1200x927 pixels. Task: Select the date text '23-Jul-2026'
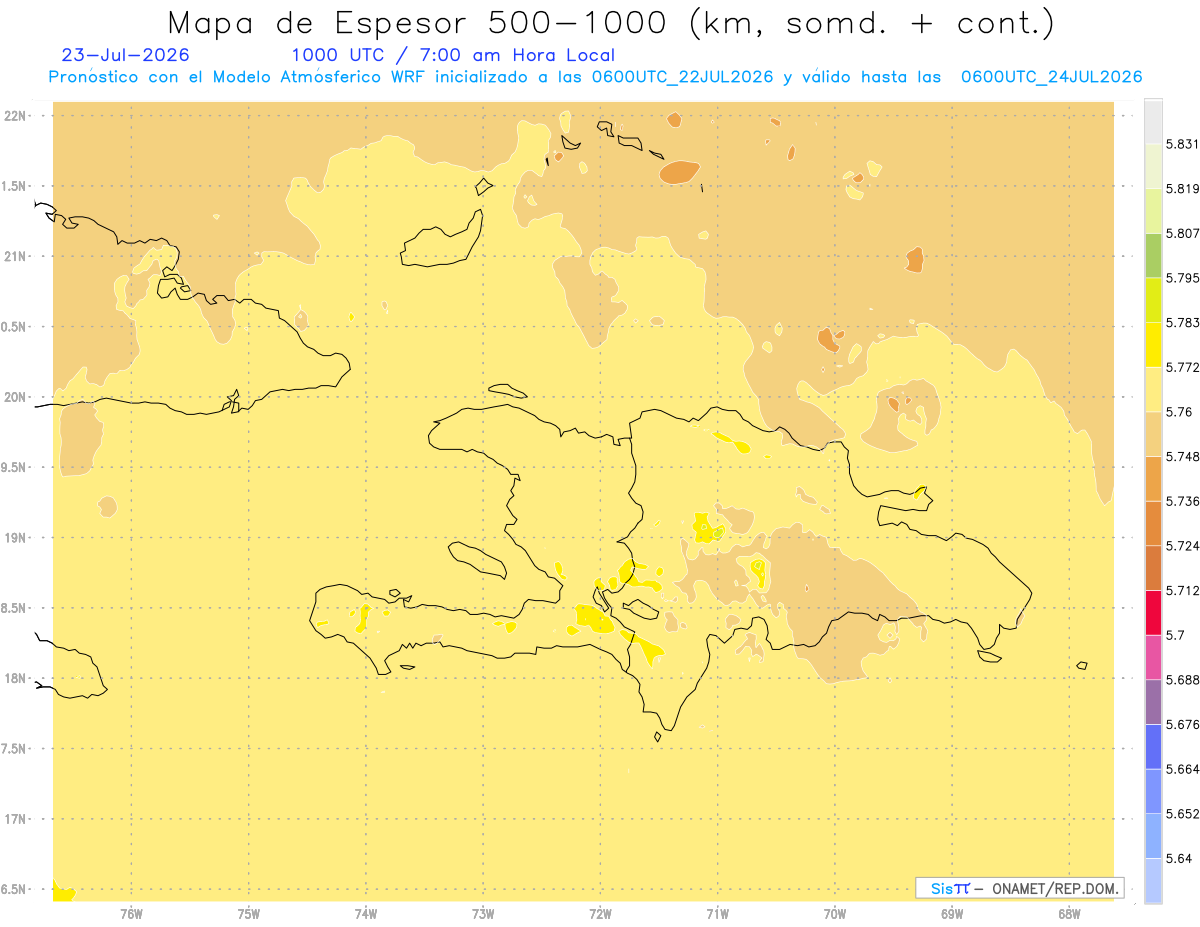[x=125, y=55]
